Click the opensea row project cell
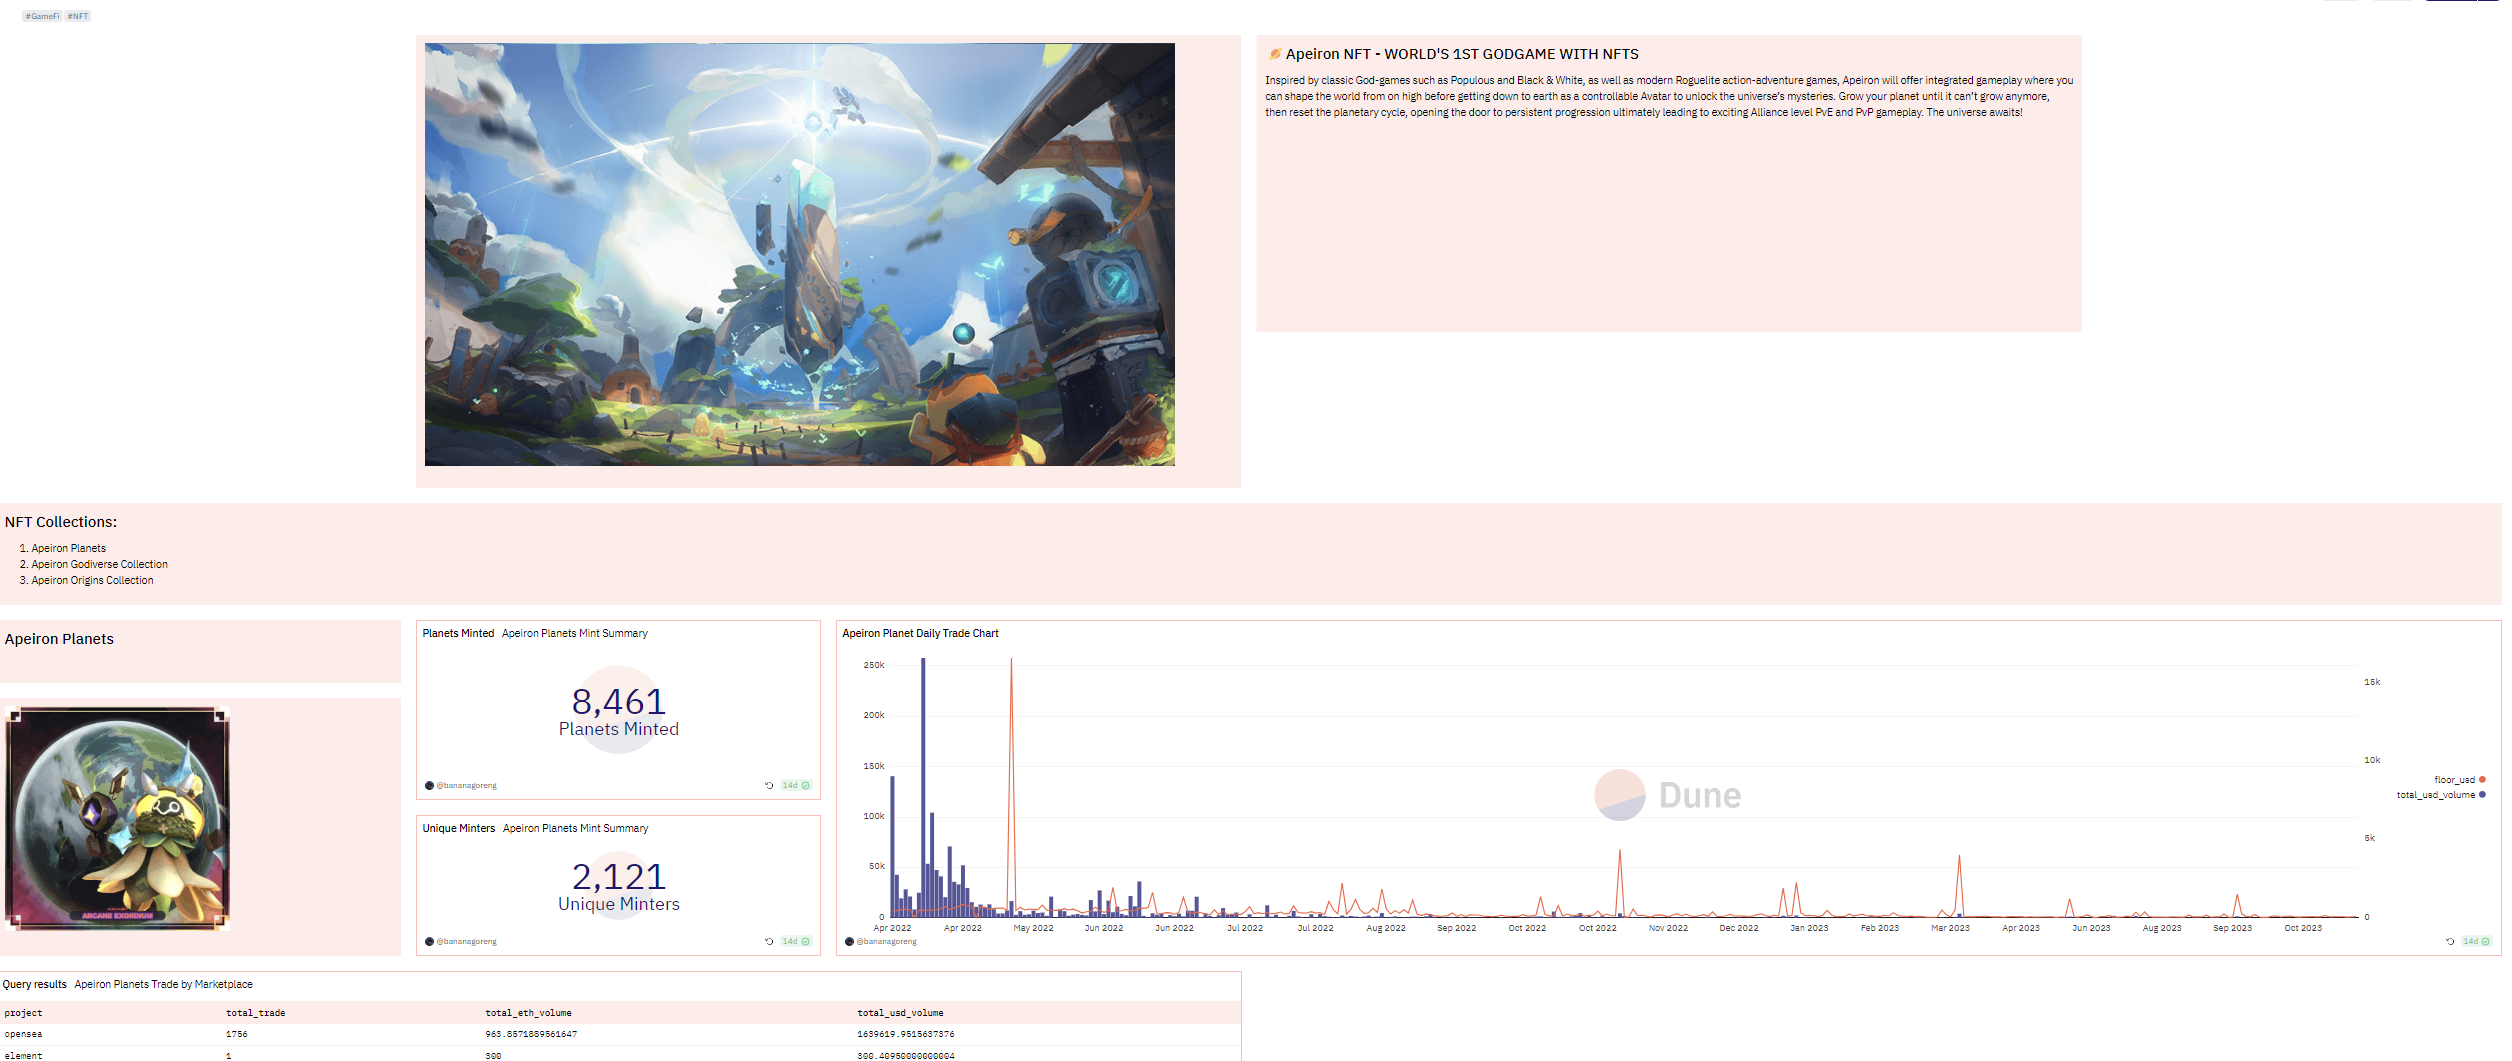 pos(23,1034)
